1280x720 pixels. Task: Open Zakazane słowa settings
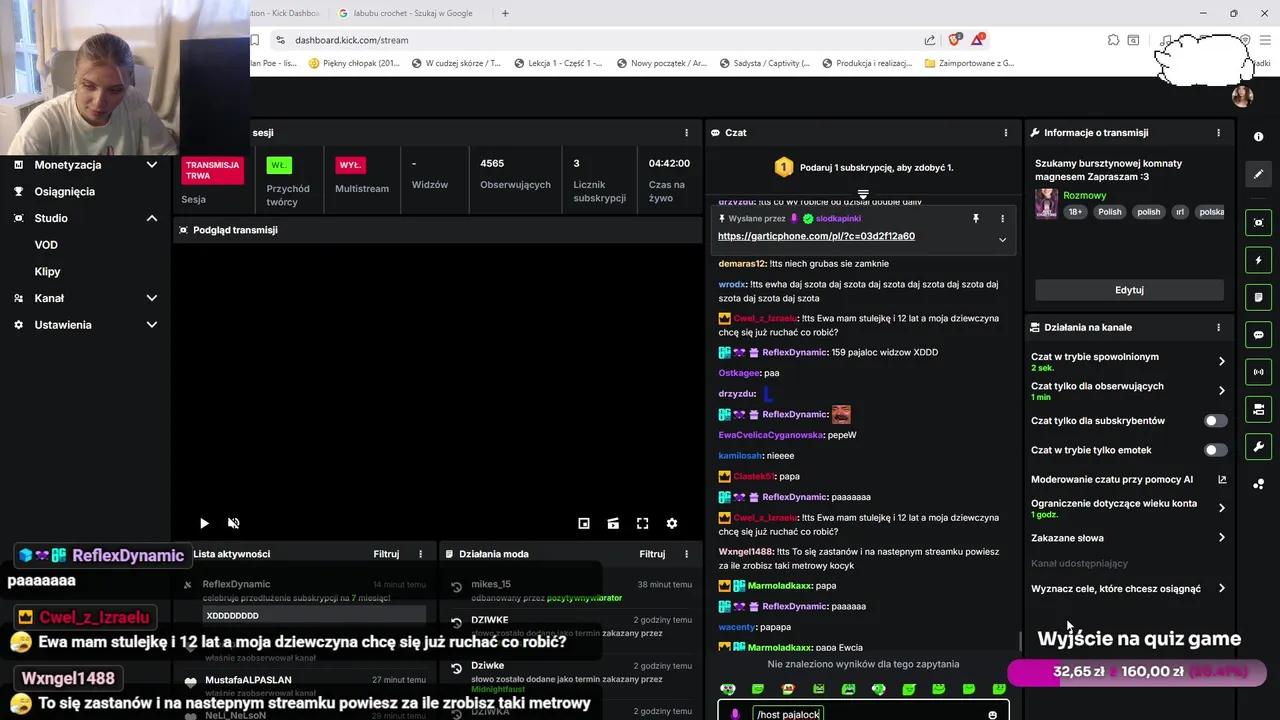click(1128, 538)
